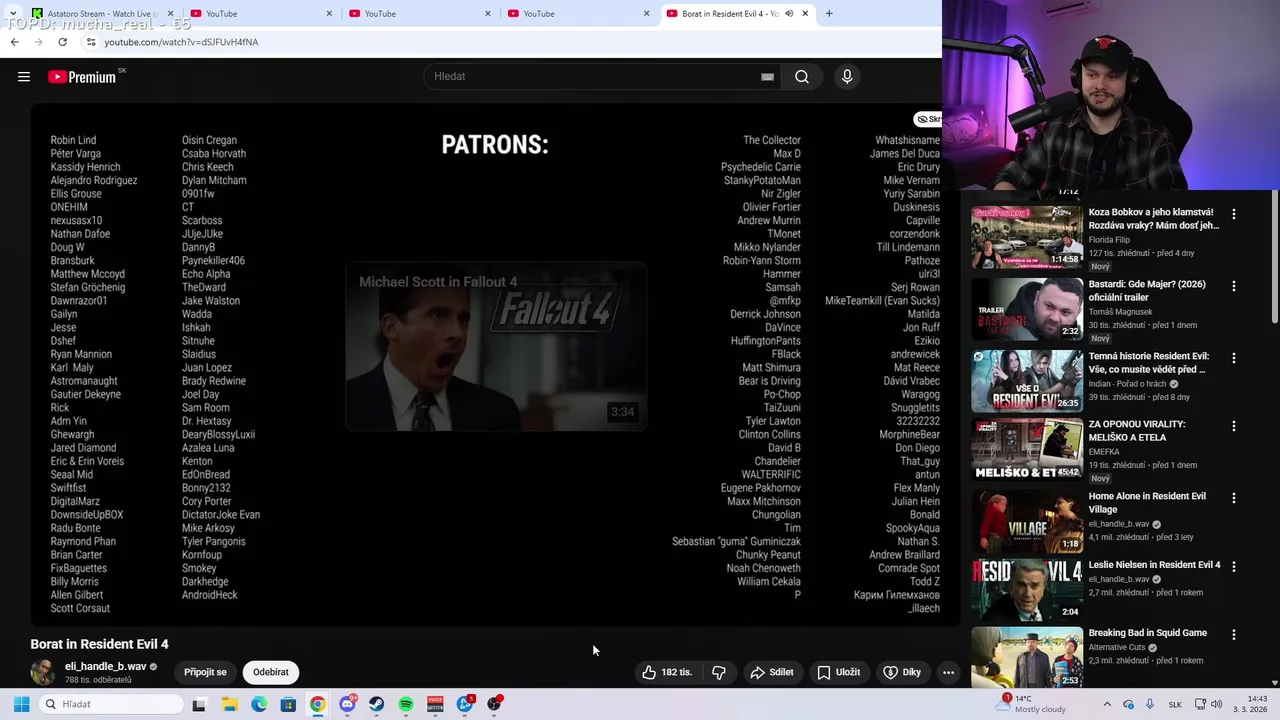The width and height of the screenshot is (1280, 720).
Task: Open OBS Studio from taskbar
Action: [494, 704]
